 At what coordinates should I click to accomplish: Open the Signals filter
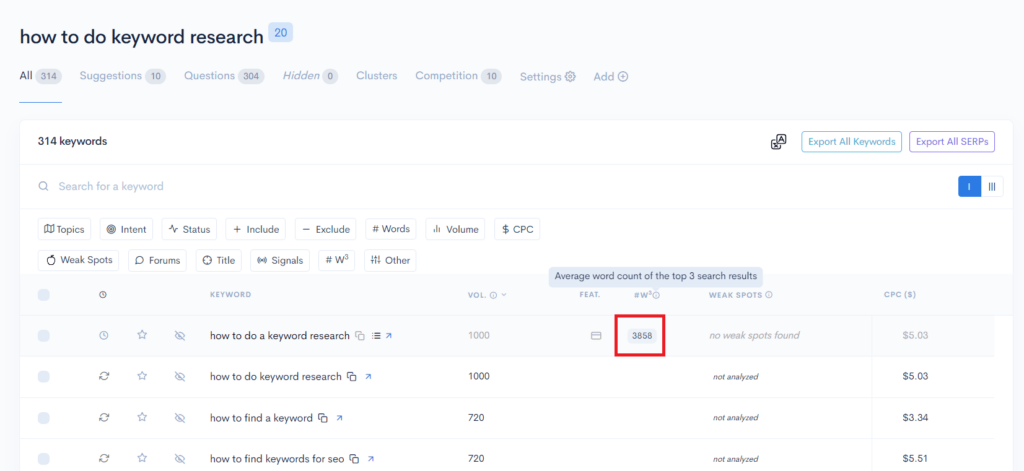(x=280, y=260)
